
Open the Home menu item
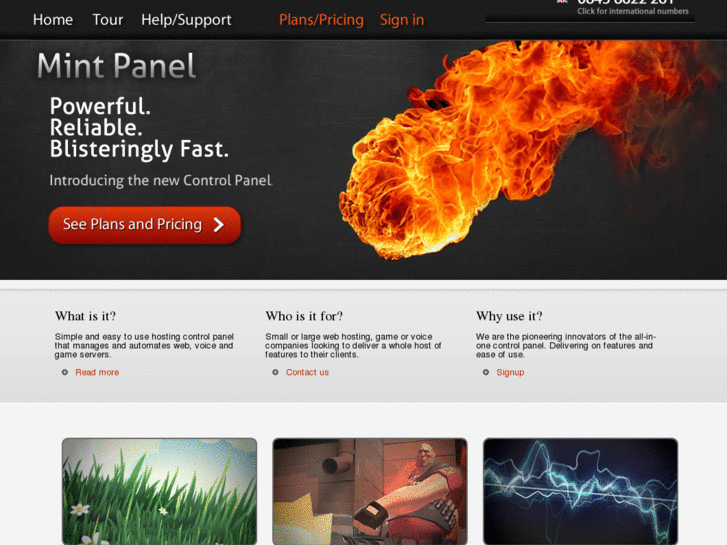pos(53,20)
